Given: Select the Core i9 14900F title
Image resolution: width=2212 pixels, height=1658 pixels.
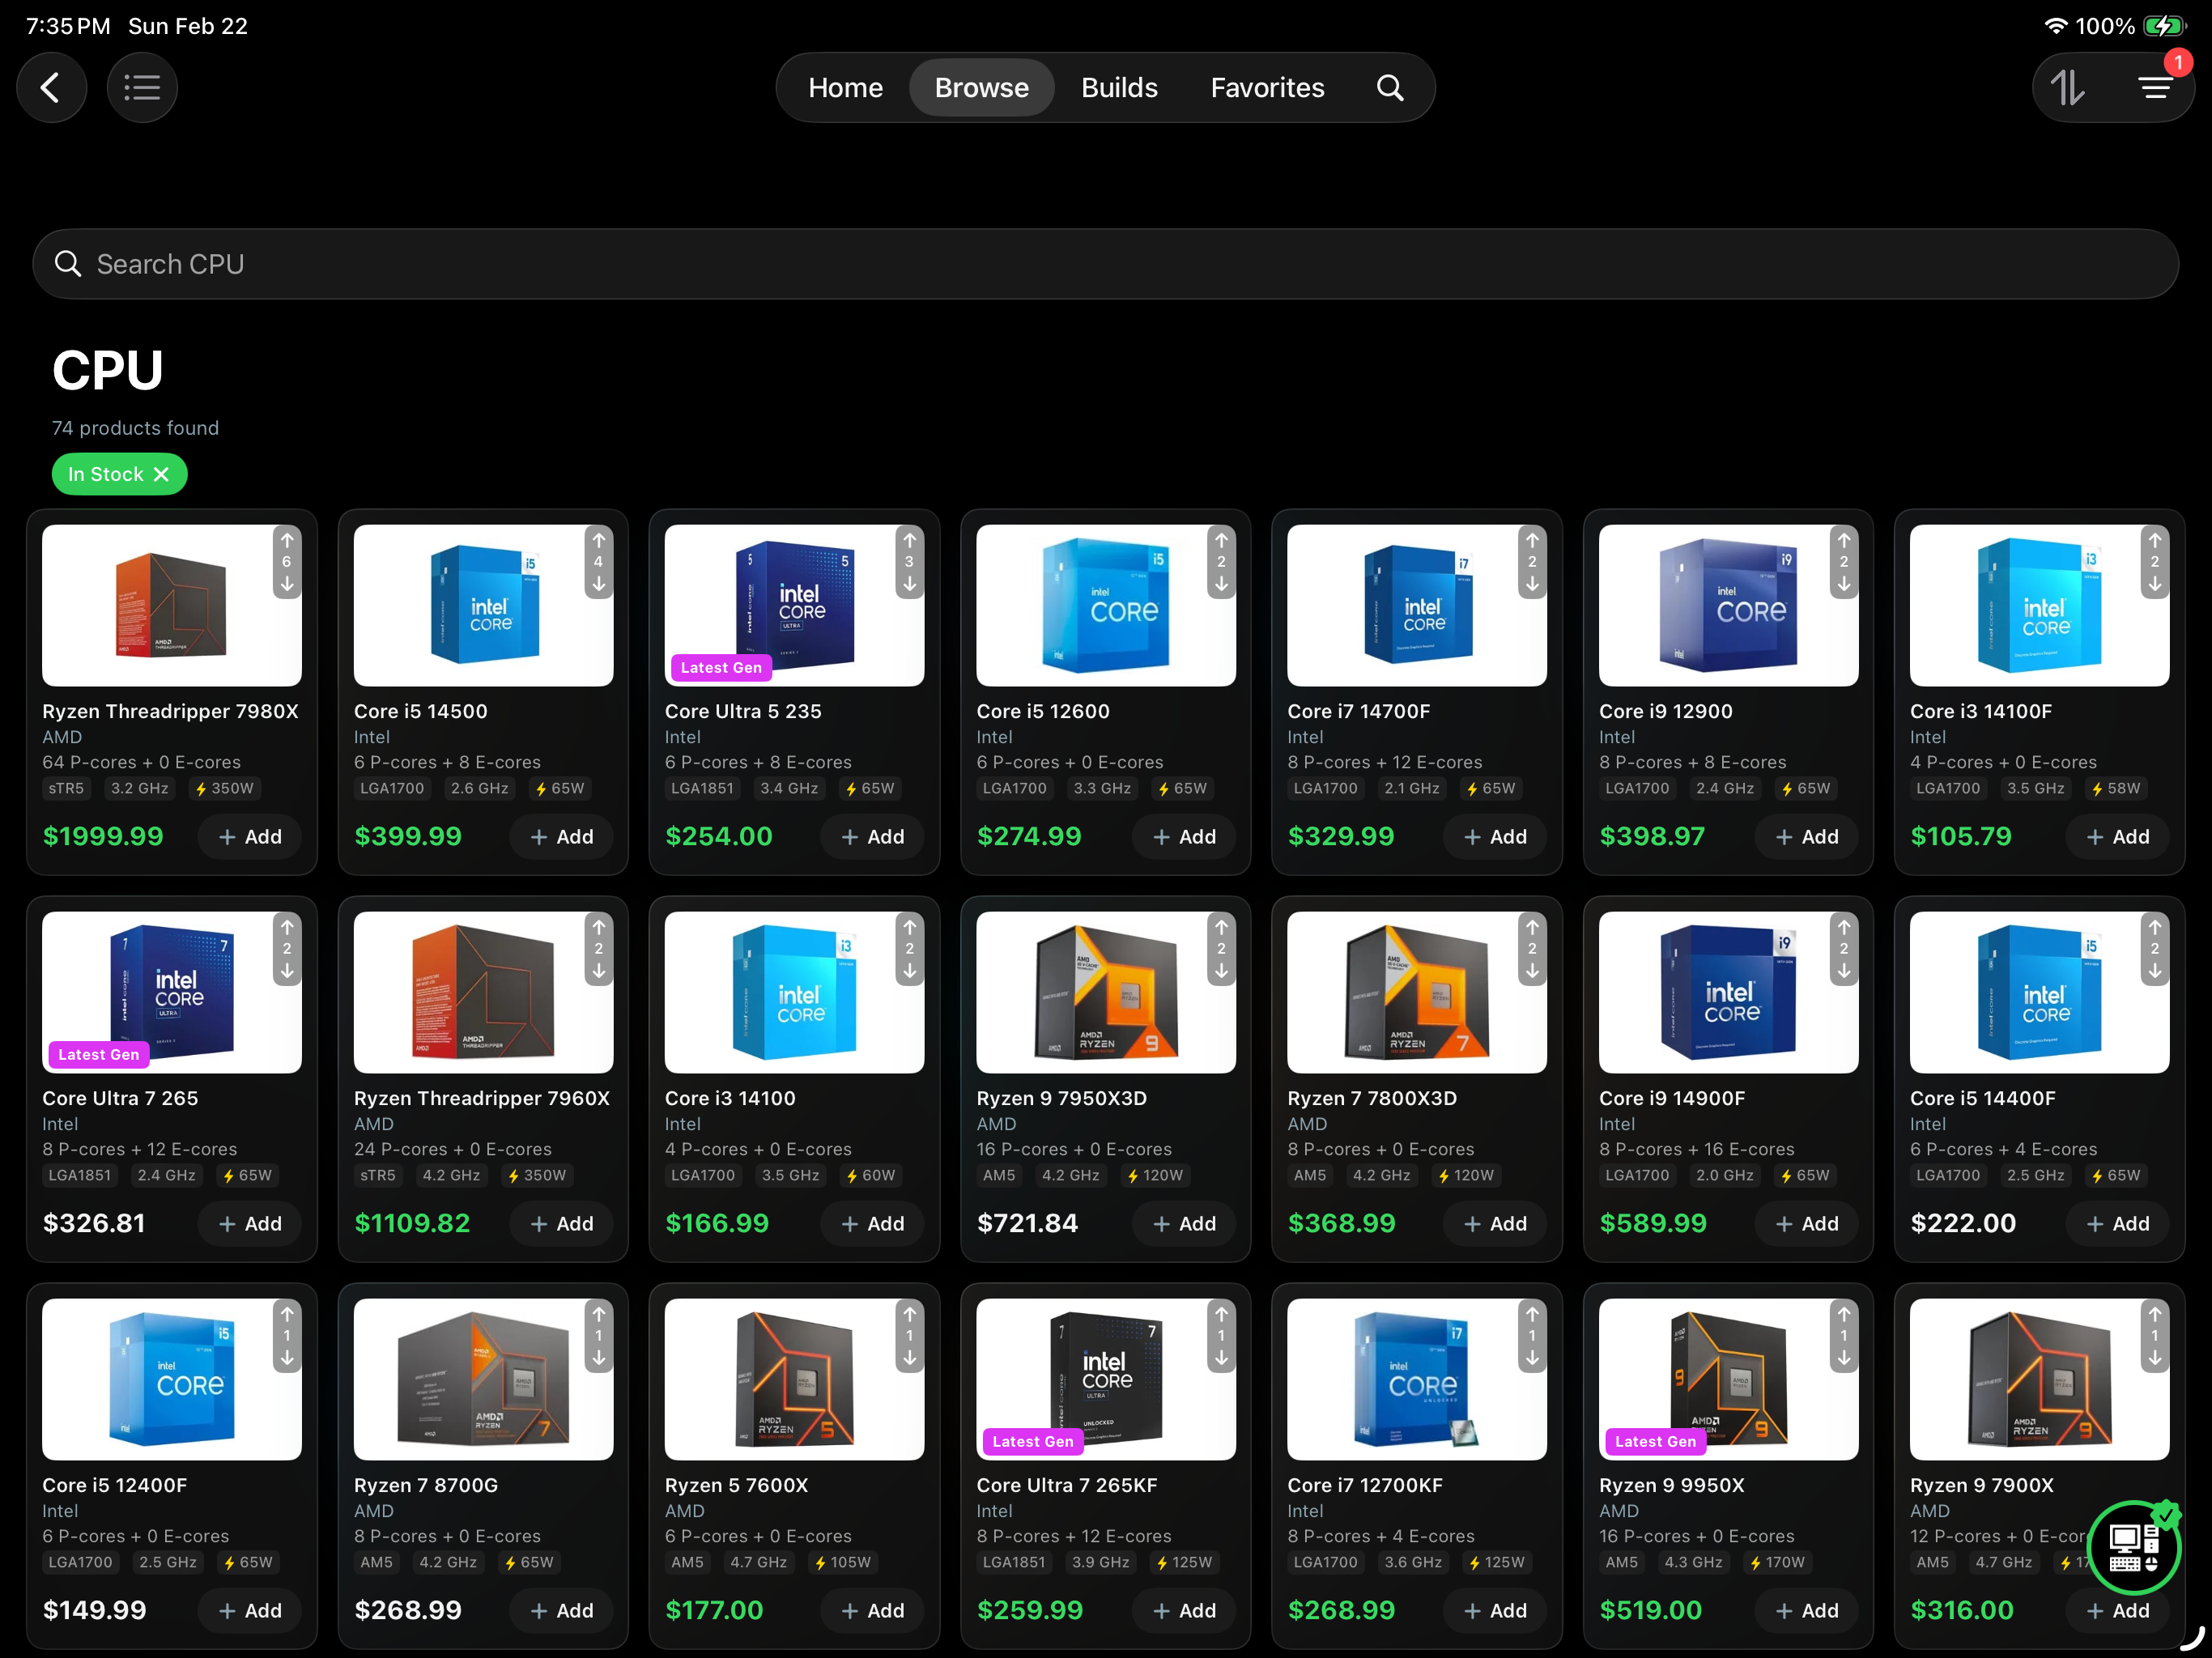Looking at the screenshot, I should (1671, 1099).
